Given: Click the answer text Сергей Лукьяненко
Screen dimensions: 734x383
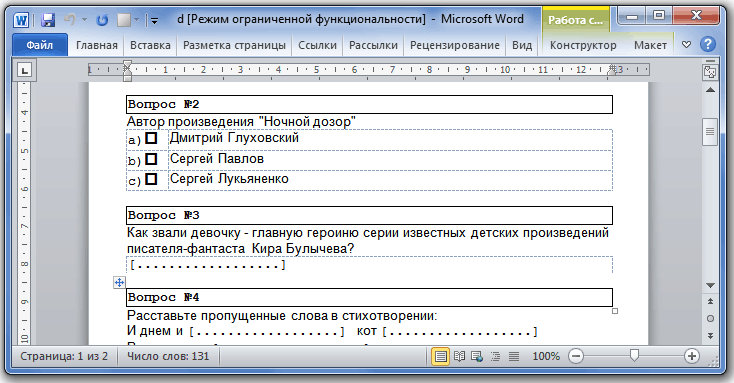Looking at the screenshot, I should [229, 179].
